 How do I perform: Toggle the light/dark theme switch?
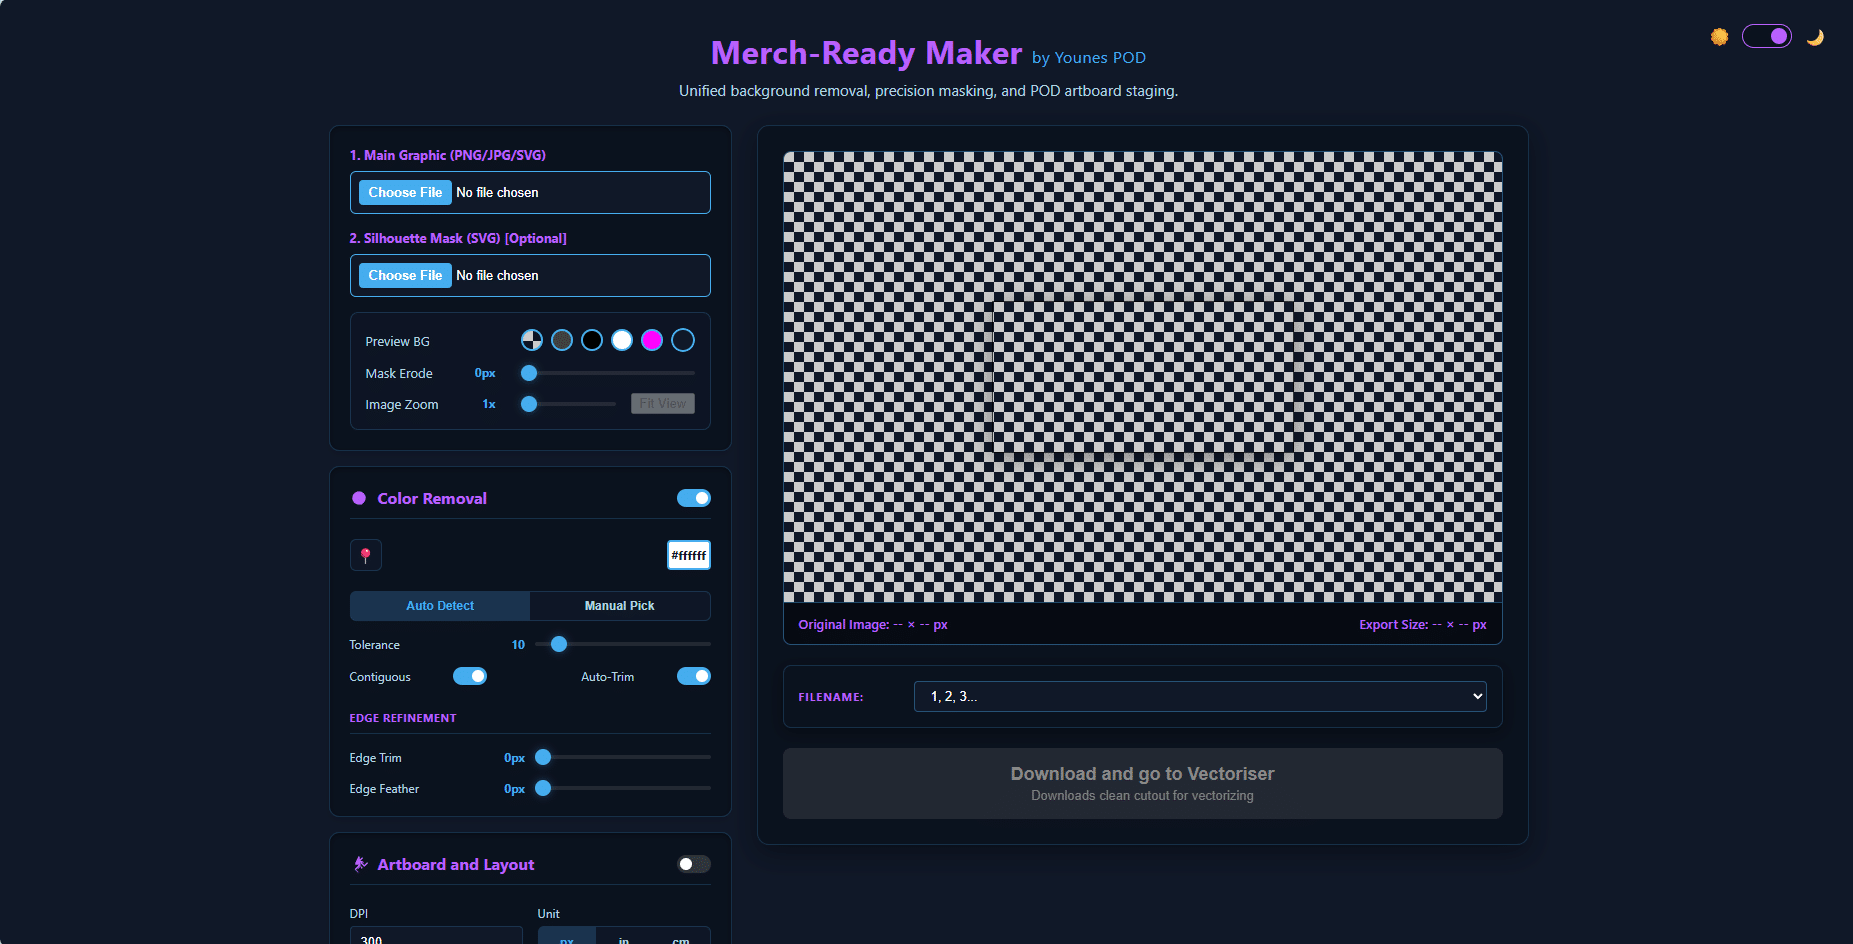click(x=1767, y=36)
